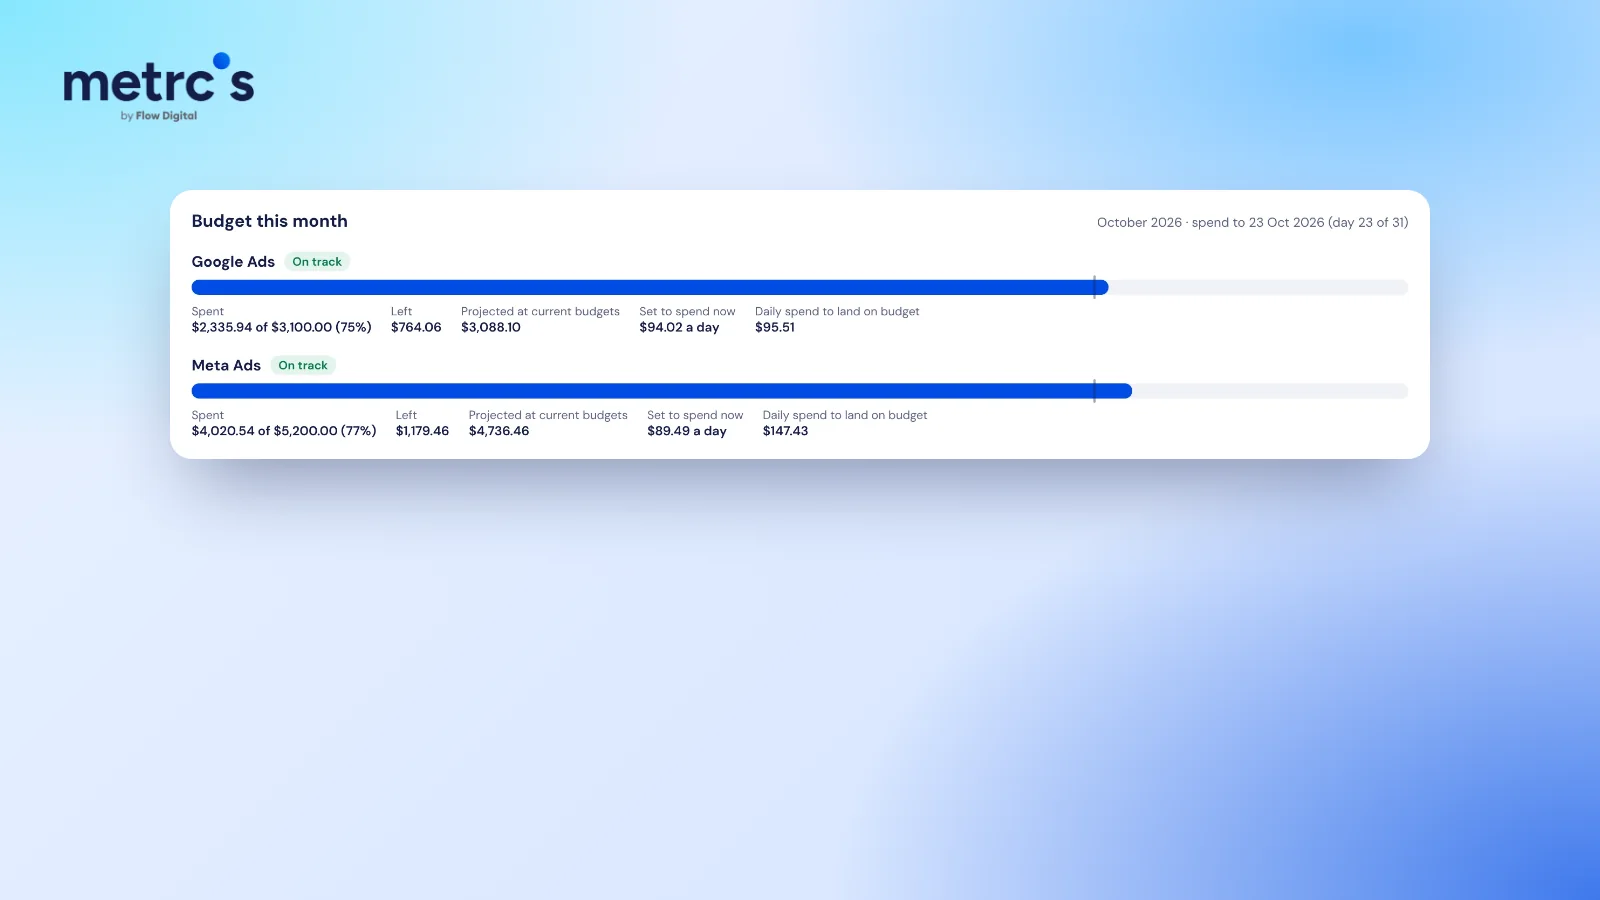Viewport: 1600px width, 900px height.
Task: Click the '$89.49 a day' value
Action: tap(687, 431)
